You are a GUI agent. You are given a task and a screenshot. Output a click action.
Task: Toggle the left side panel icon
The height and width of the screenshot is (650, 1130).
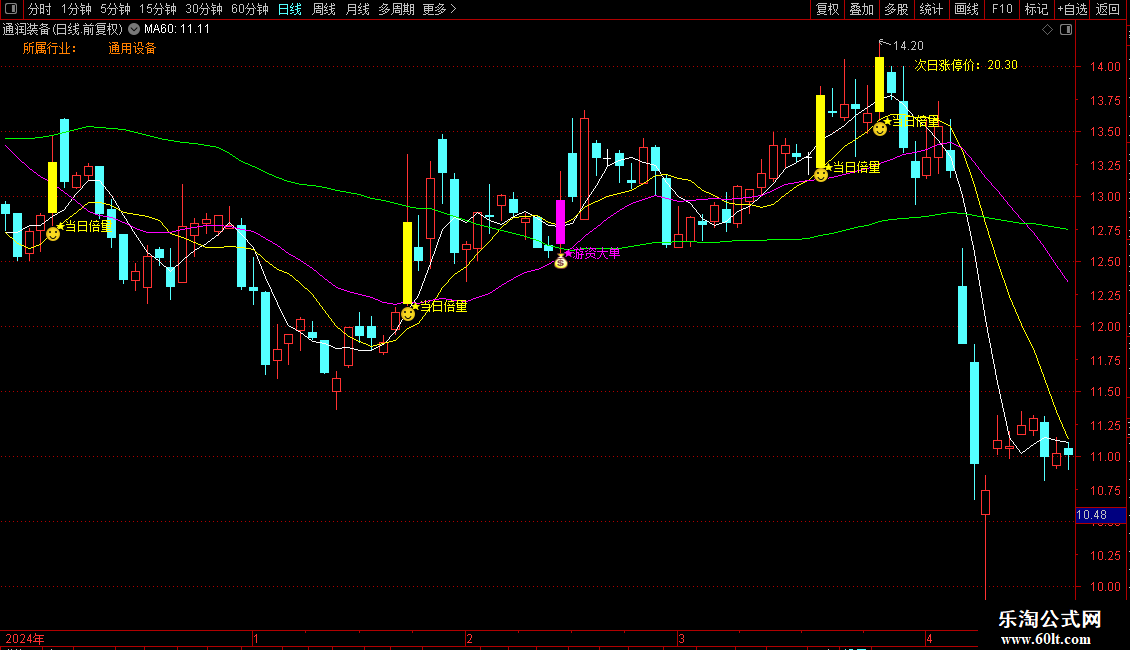tap(11, 9)
